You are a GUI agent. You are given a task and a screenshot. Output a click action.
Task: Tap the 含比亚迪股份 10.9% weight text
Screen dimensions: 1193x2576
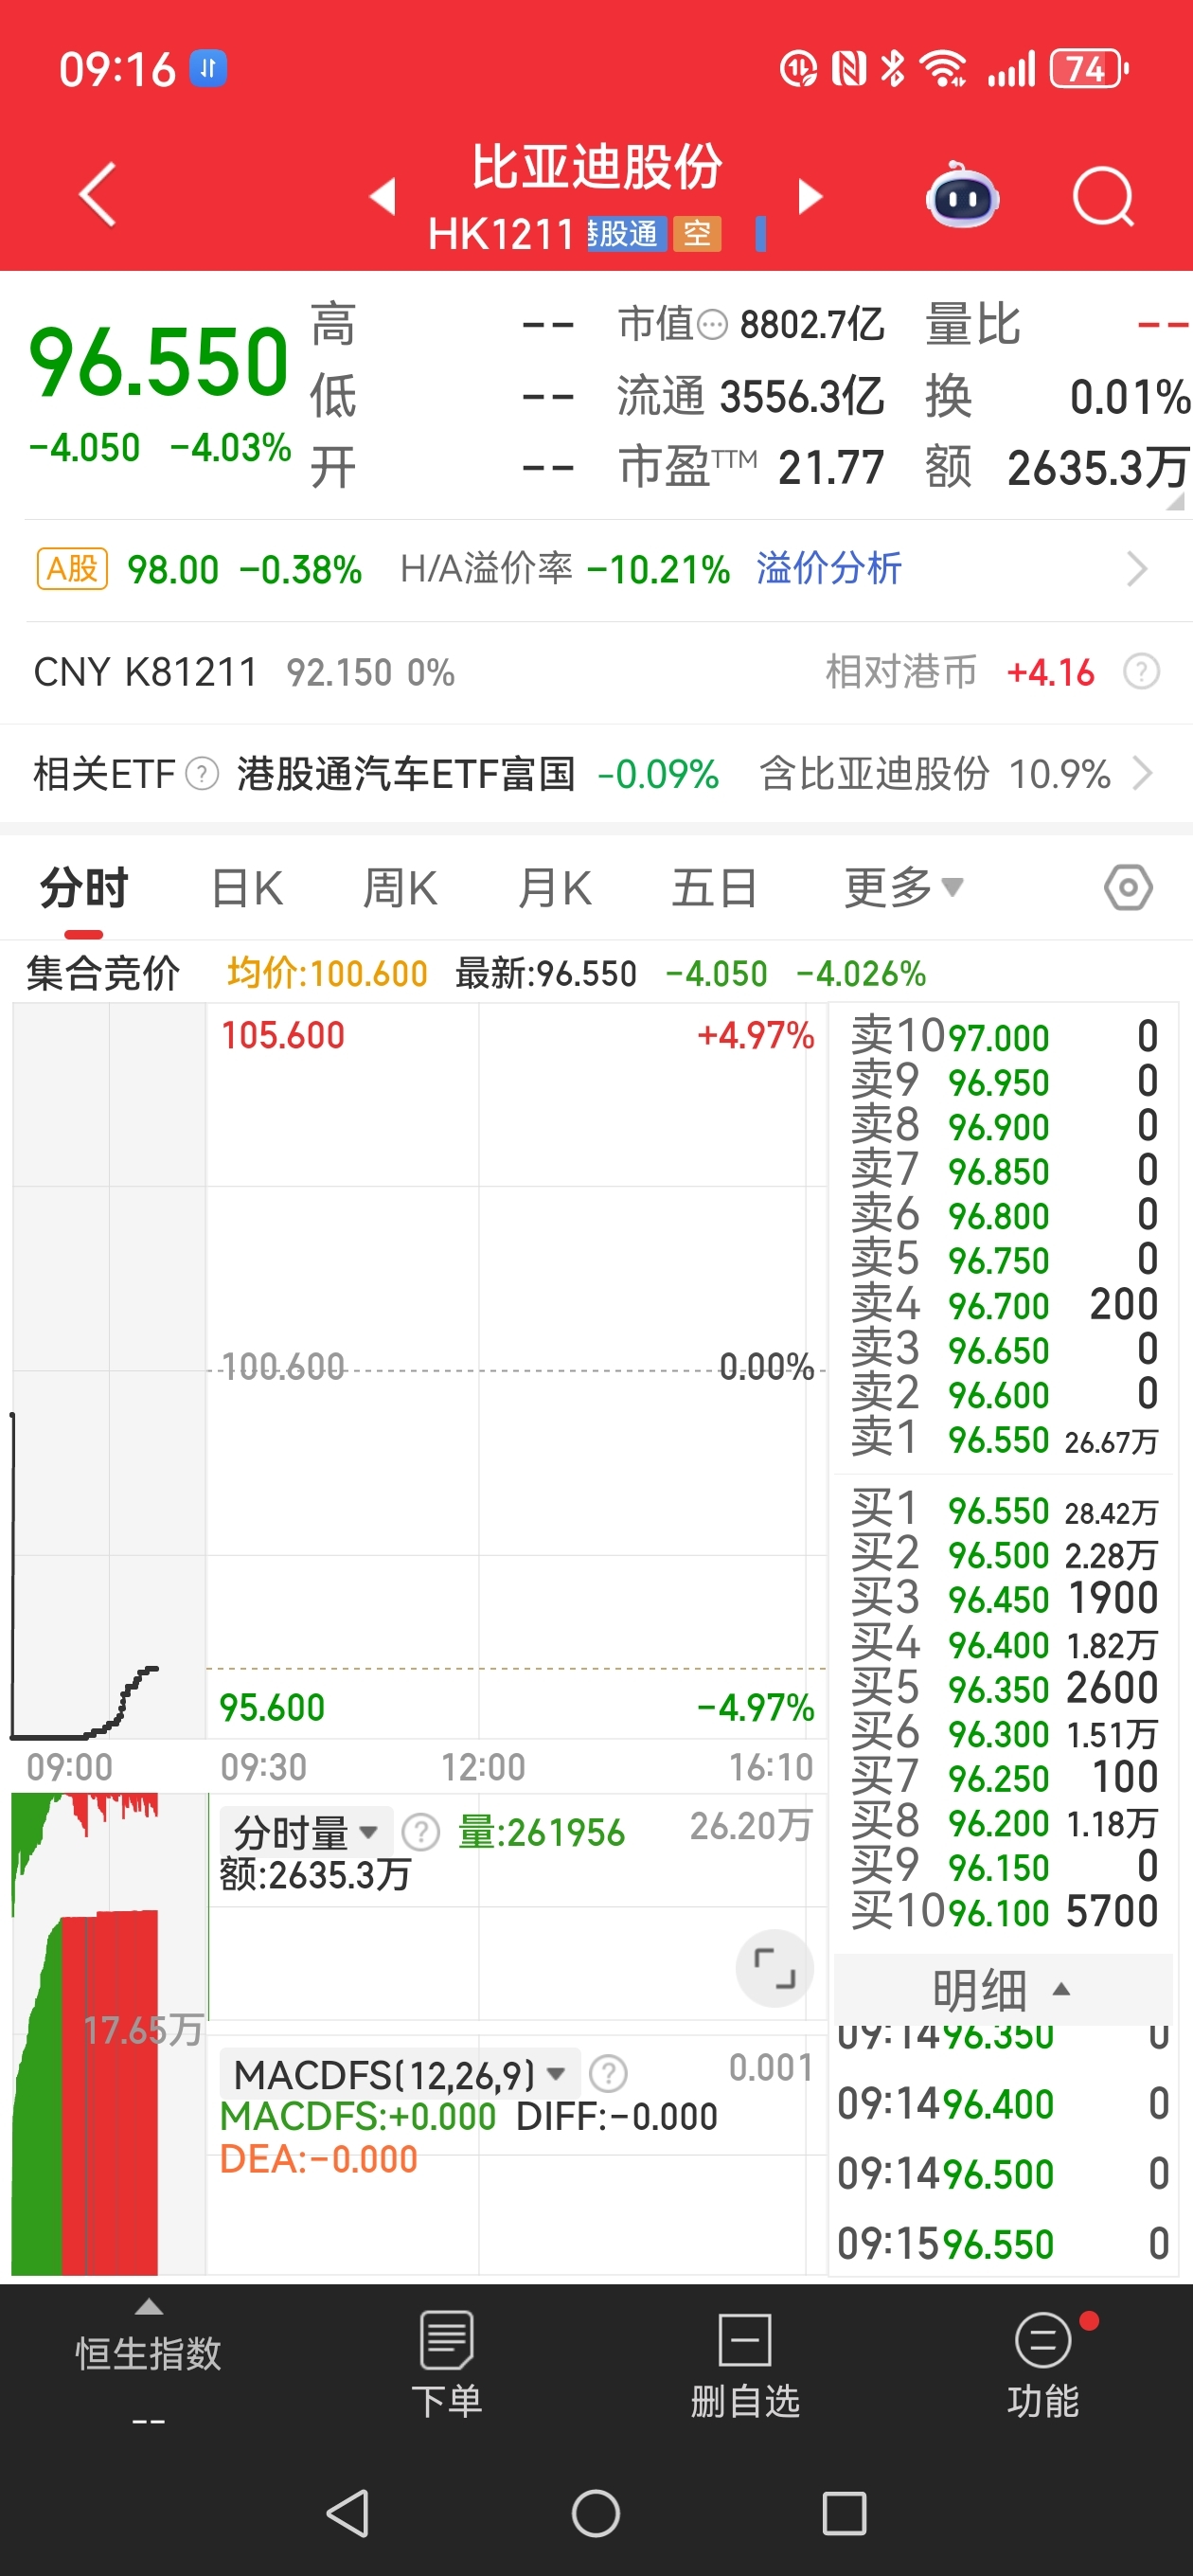[x=935, y=774]
